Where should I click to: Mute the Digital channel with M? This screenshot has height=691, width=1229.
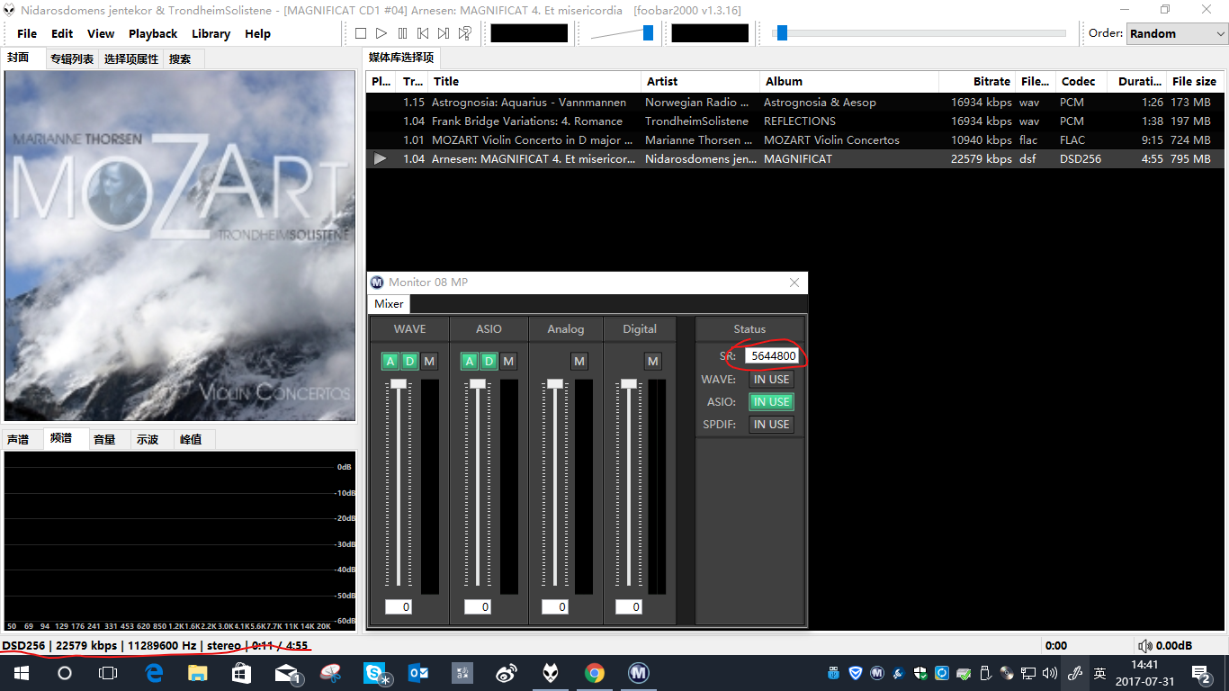653,361
